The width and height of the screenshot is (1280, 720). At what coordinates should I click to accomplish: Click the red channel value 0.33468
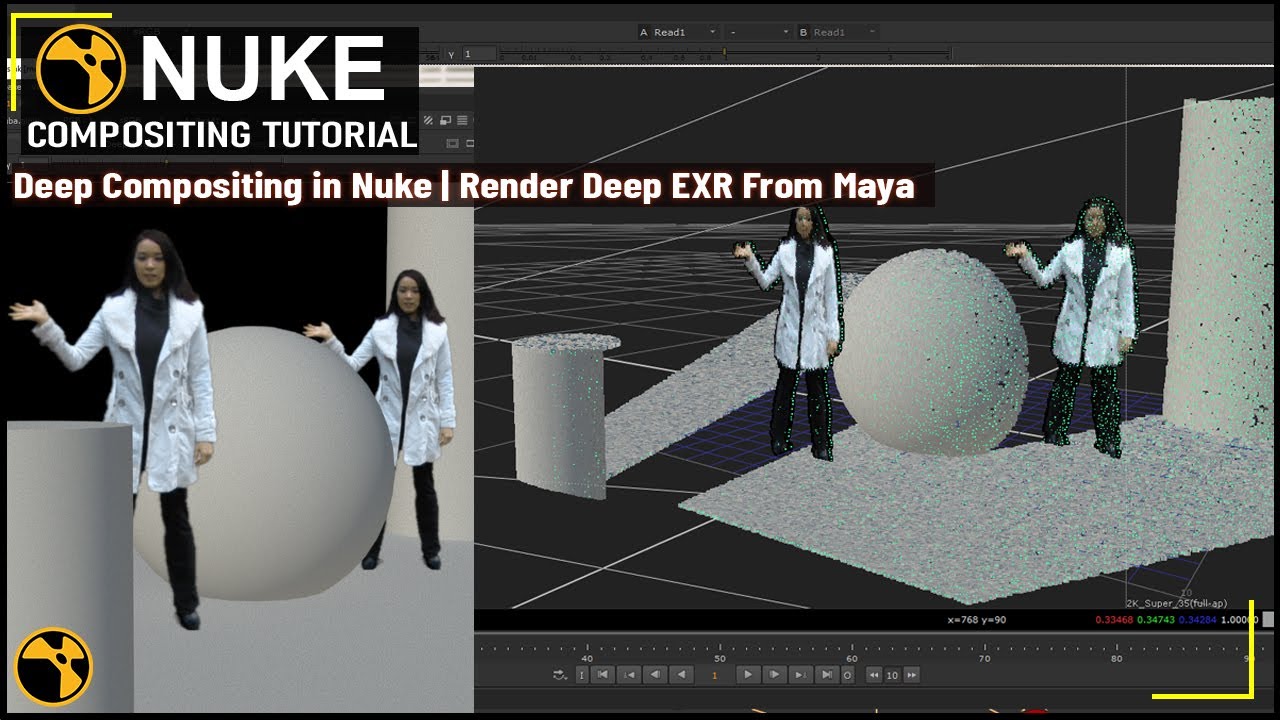(1115, 619)
